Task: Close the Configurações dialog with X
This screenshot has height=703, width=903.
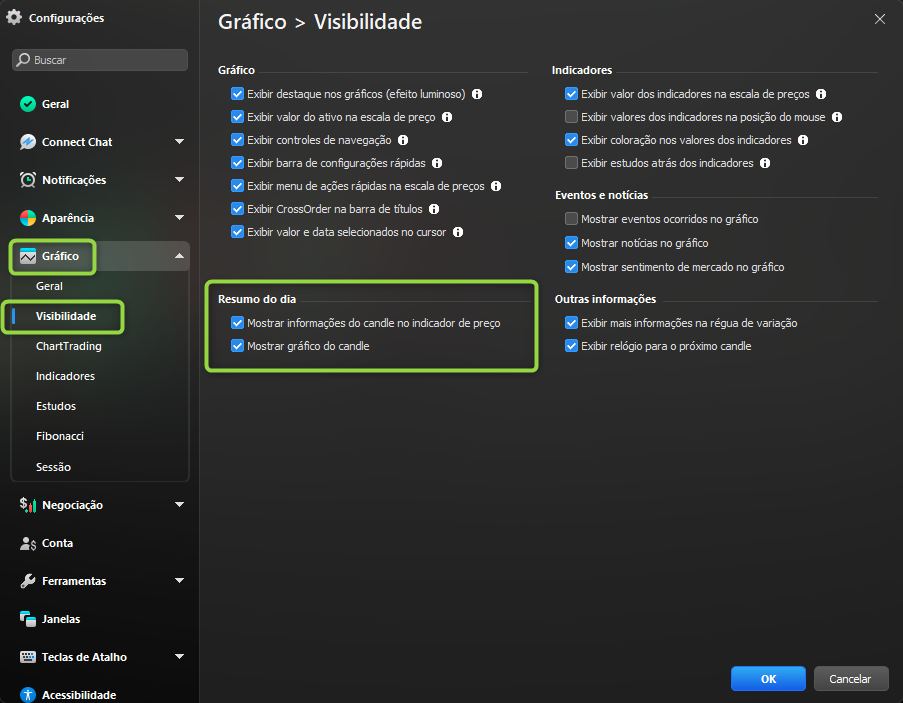Action: [879, 19]
